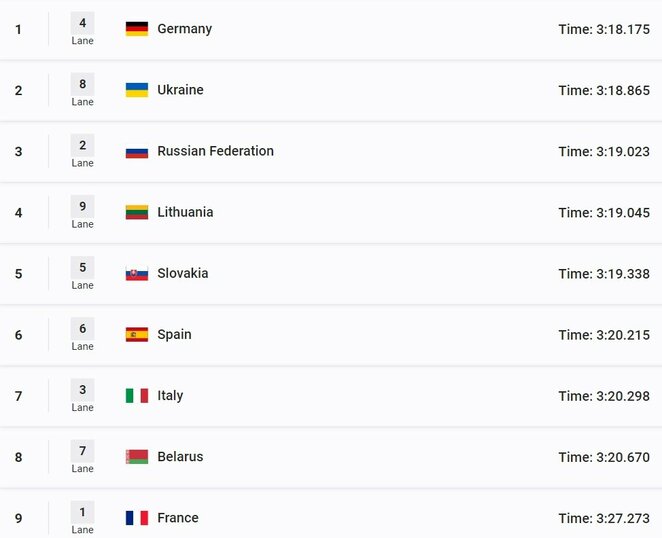Click the Spain flag icon

[137, 335]
